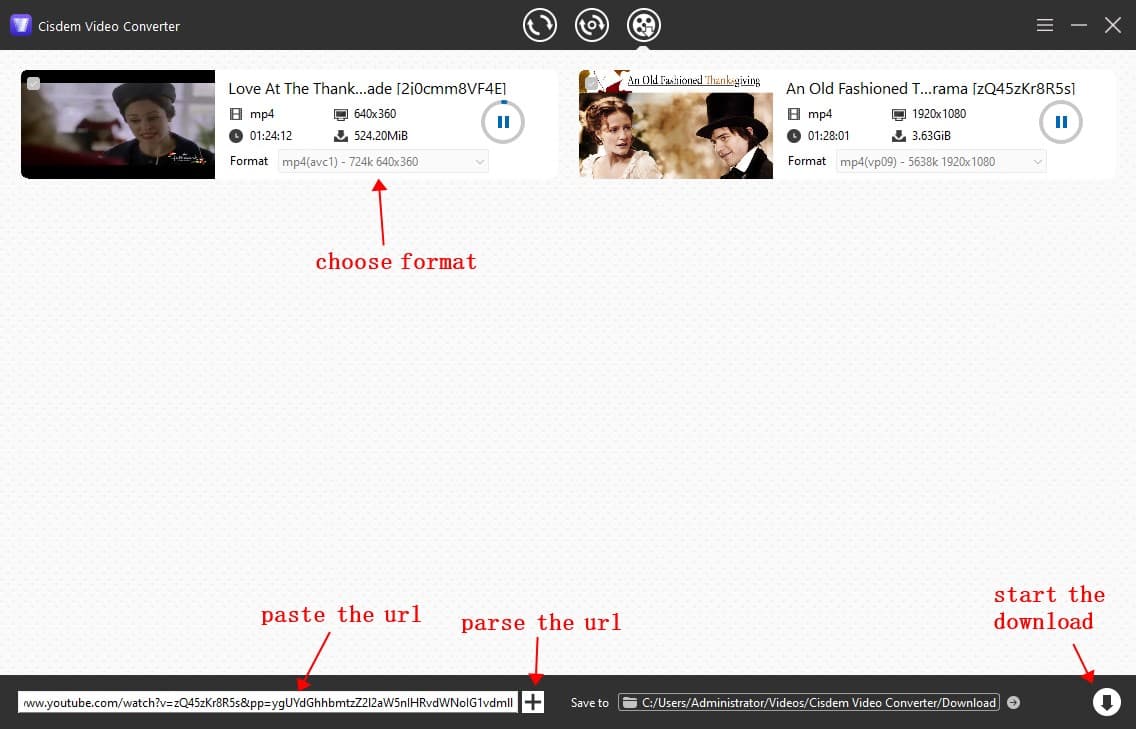Open format dropdown mp4(vp09) 5638k 1920x1080
The image size is (1136, 729).
941,162
